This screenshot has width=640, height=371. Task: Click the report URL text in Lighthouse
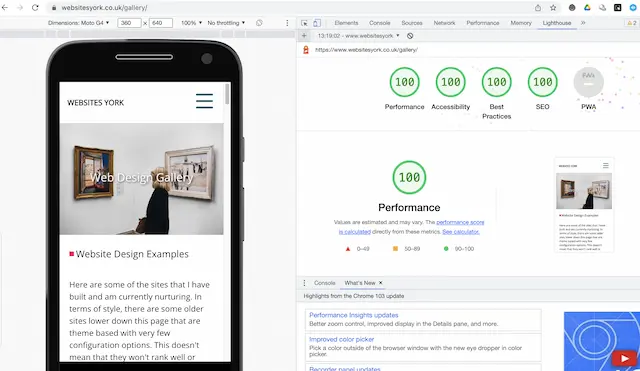366,50
